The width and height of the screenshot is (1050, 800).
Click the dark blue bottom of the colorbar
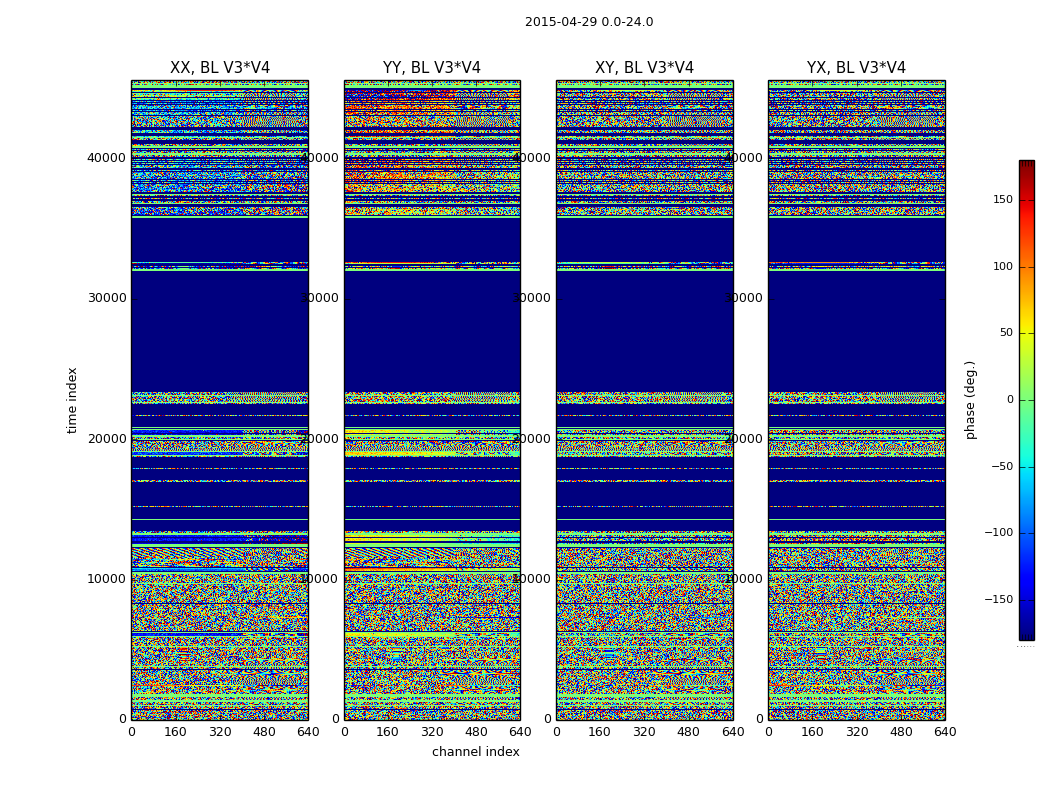1026,633
